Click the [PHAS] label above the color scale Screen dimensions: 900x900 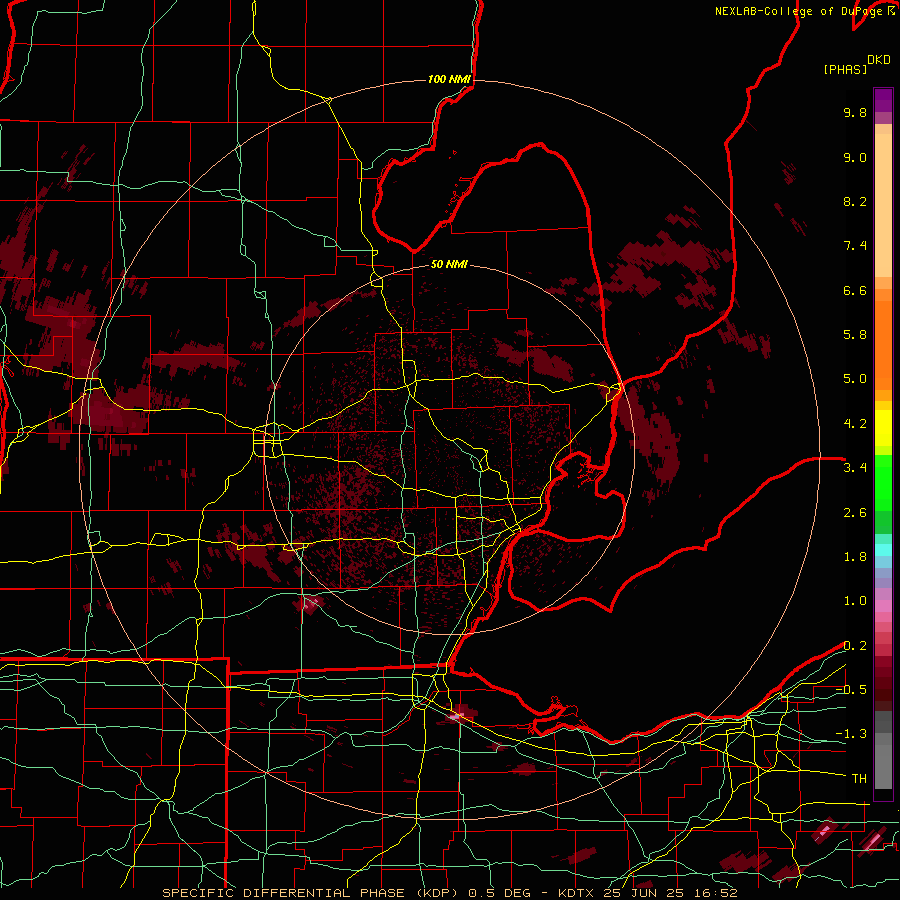pyautogui.click(x=845, y=69)
